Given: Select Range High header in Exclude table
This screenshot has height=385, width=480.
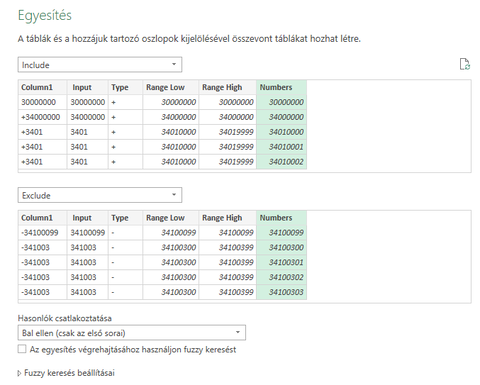Looking at the screenshot, I should [x=228, y=218].
